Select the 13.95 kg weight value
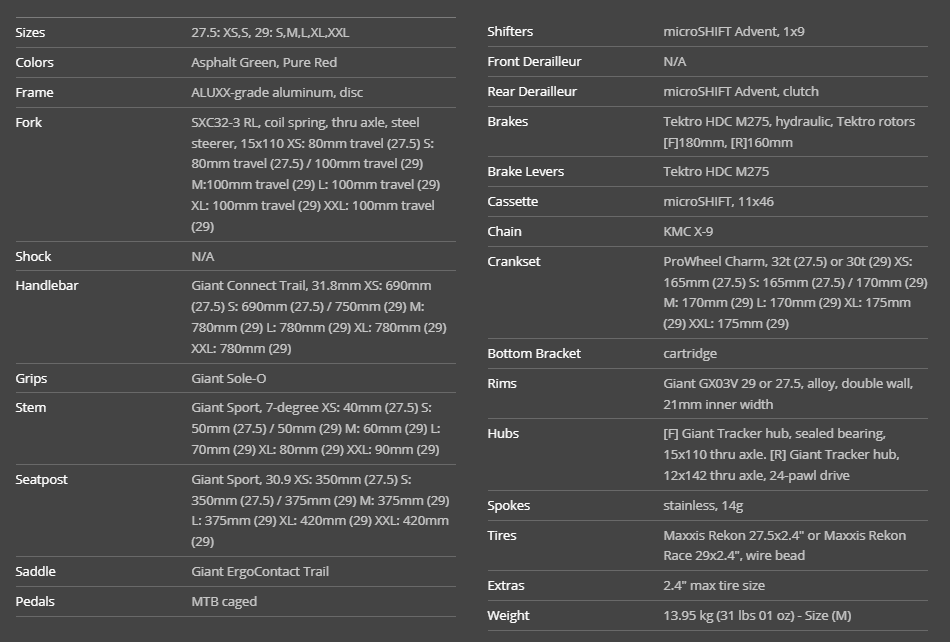The height and width of the screenshot is (642, 950). coord(757,615)
